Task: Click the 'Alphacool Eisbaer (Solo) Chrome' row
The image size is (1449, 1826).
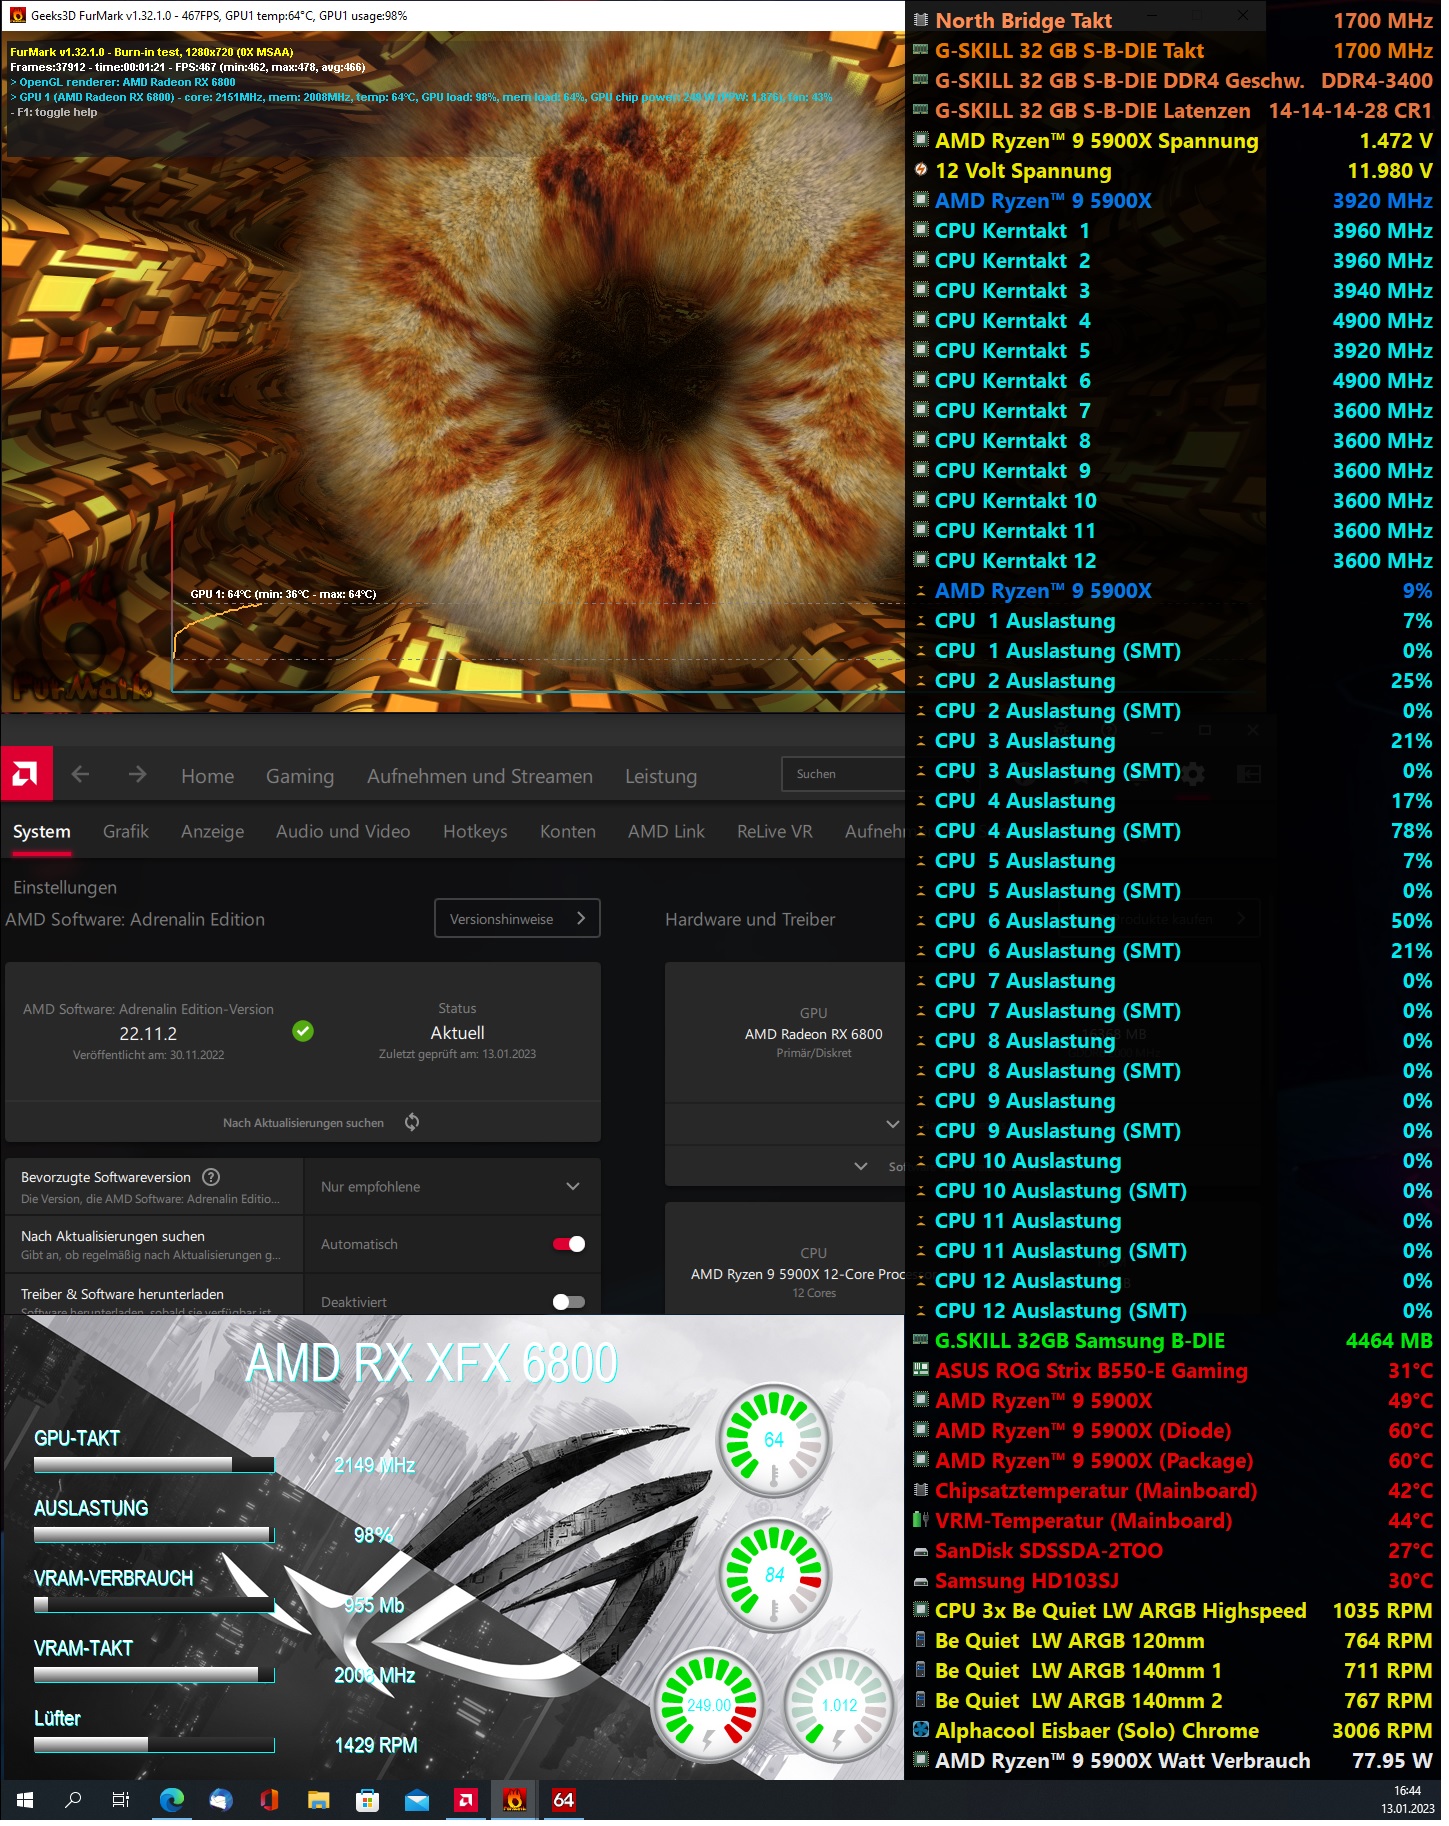Action: [x=1173, y=1731]
